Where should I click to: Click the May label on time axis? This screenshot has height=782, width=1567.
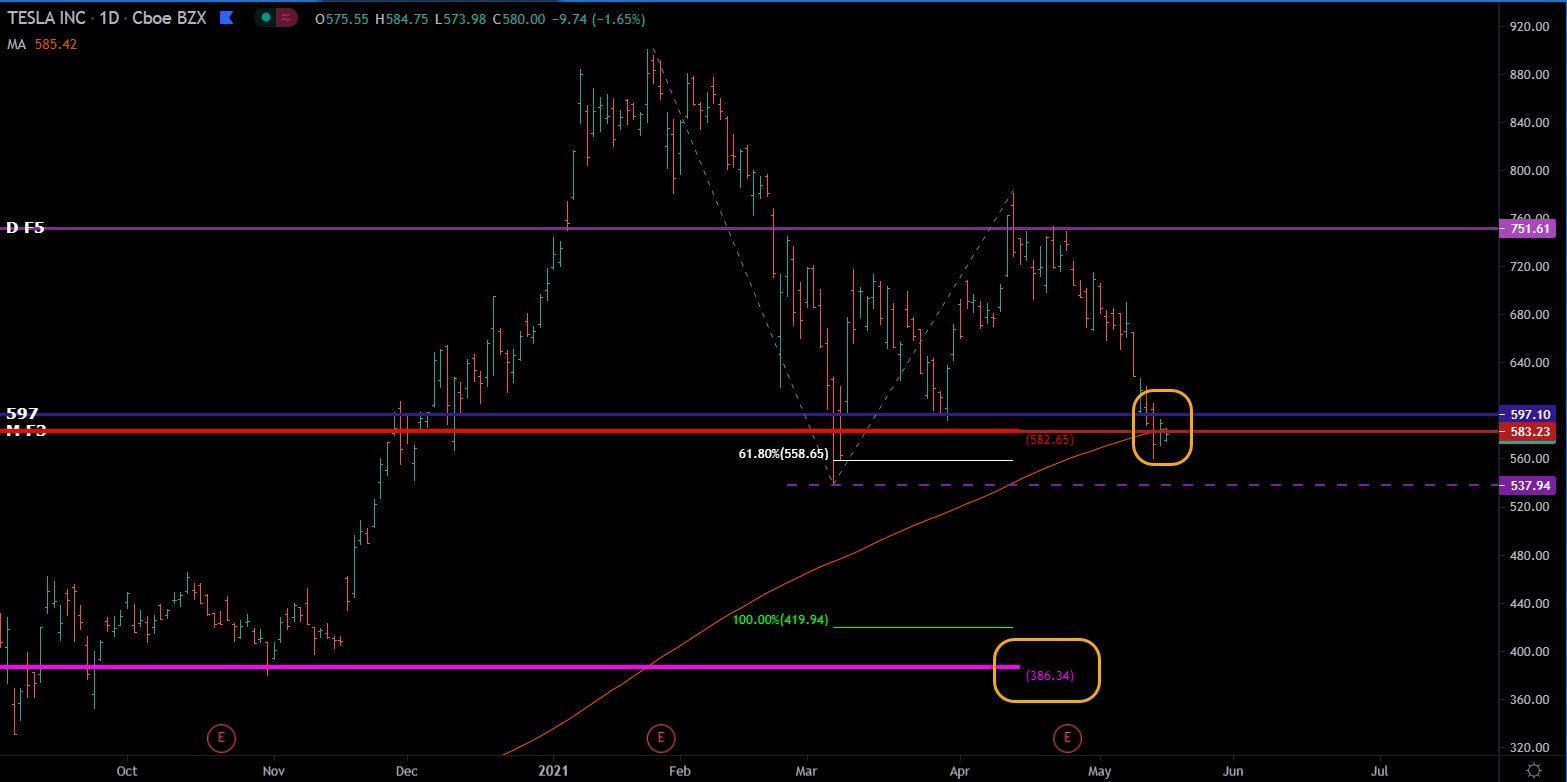(x=1099, y=771)
